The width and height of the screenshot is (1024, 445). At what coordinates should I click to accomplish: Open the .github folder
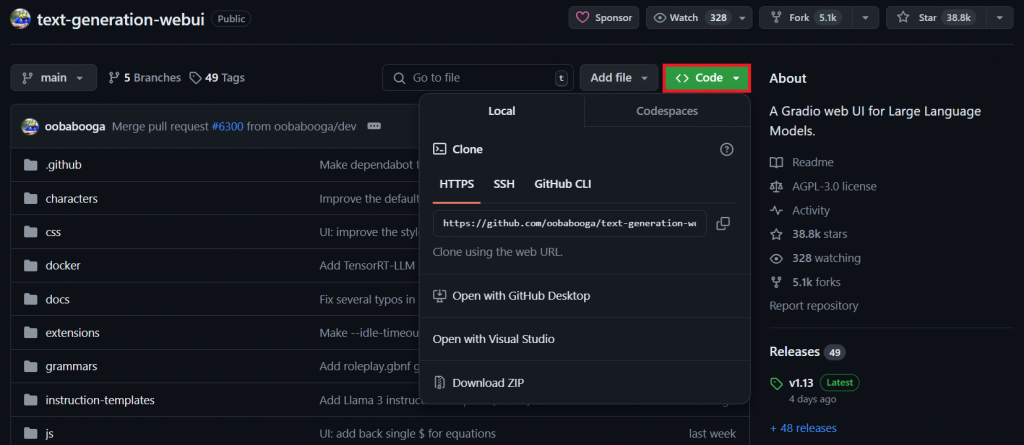tap(63, 165)
